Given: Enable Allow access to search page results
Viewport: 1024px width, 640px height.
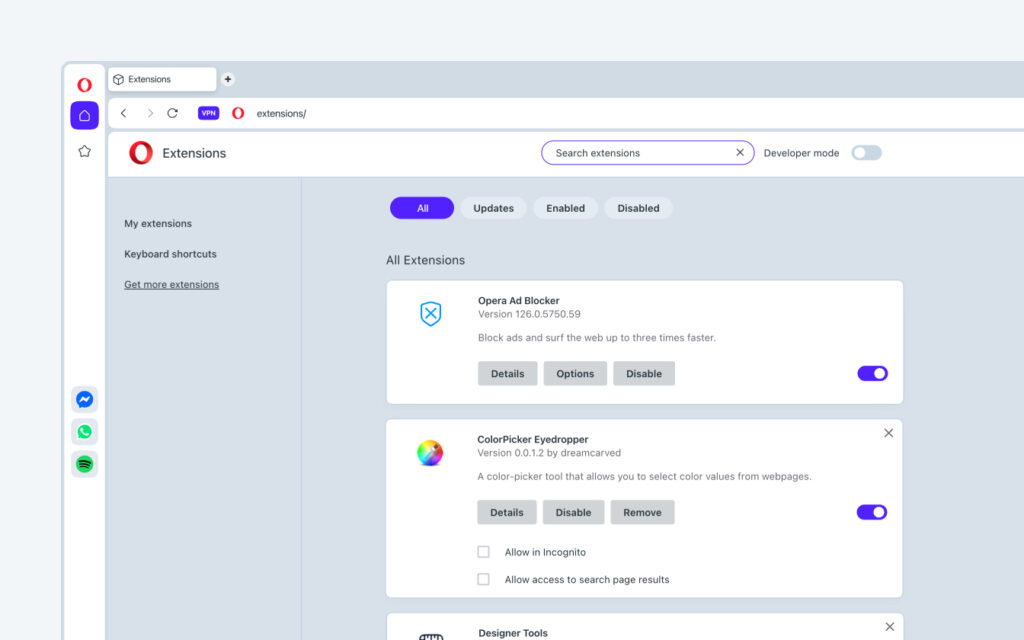Looking at the screenshot, I should (x=484, y=579).
